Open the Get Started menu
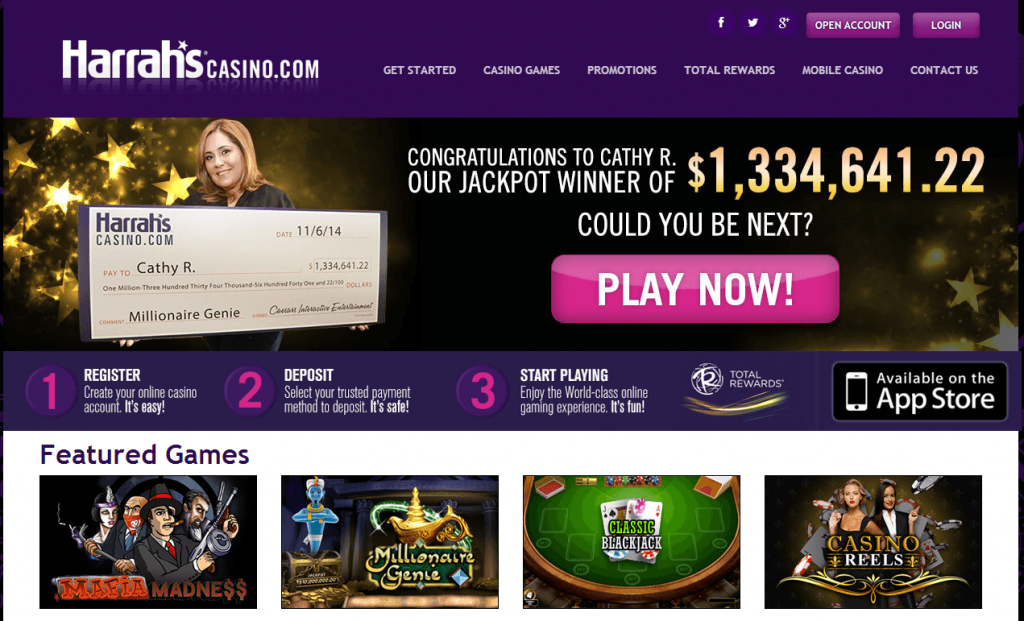1024x621 pixels. click(x=419, y=70)
